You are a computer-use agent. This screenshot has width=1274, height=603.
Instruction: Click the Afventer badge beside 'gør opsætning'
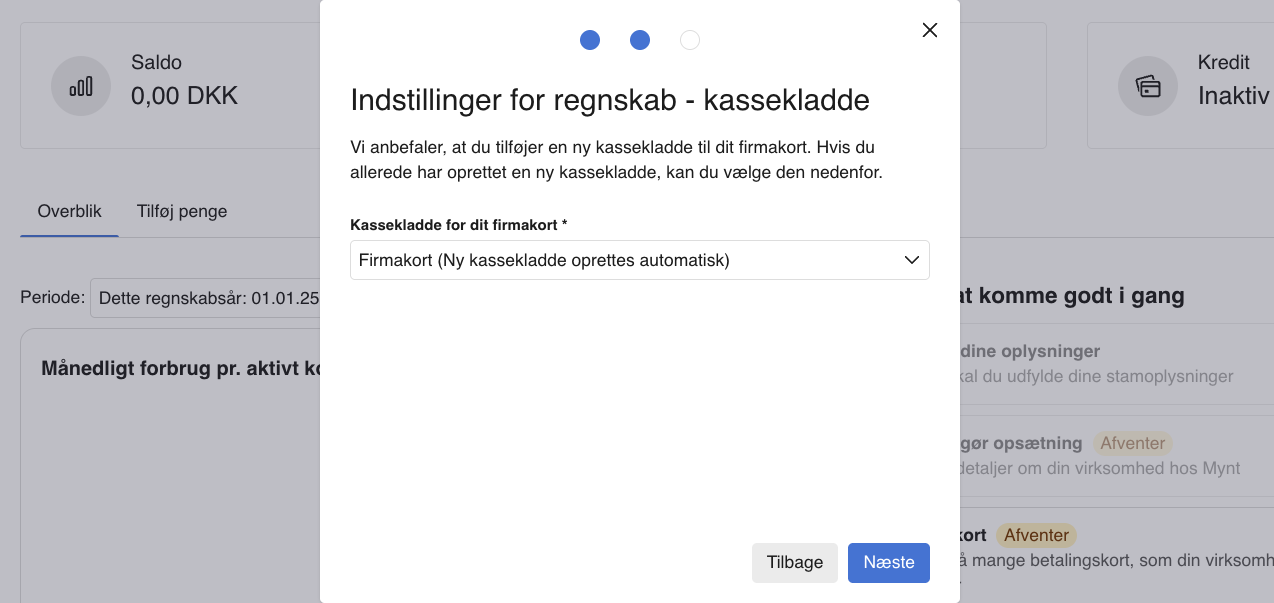click(1132, 443)
